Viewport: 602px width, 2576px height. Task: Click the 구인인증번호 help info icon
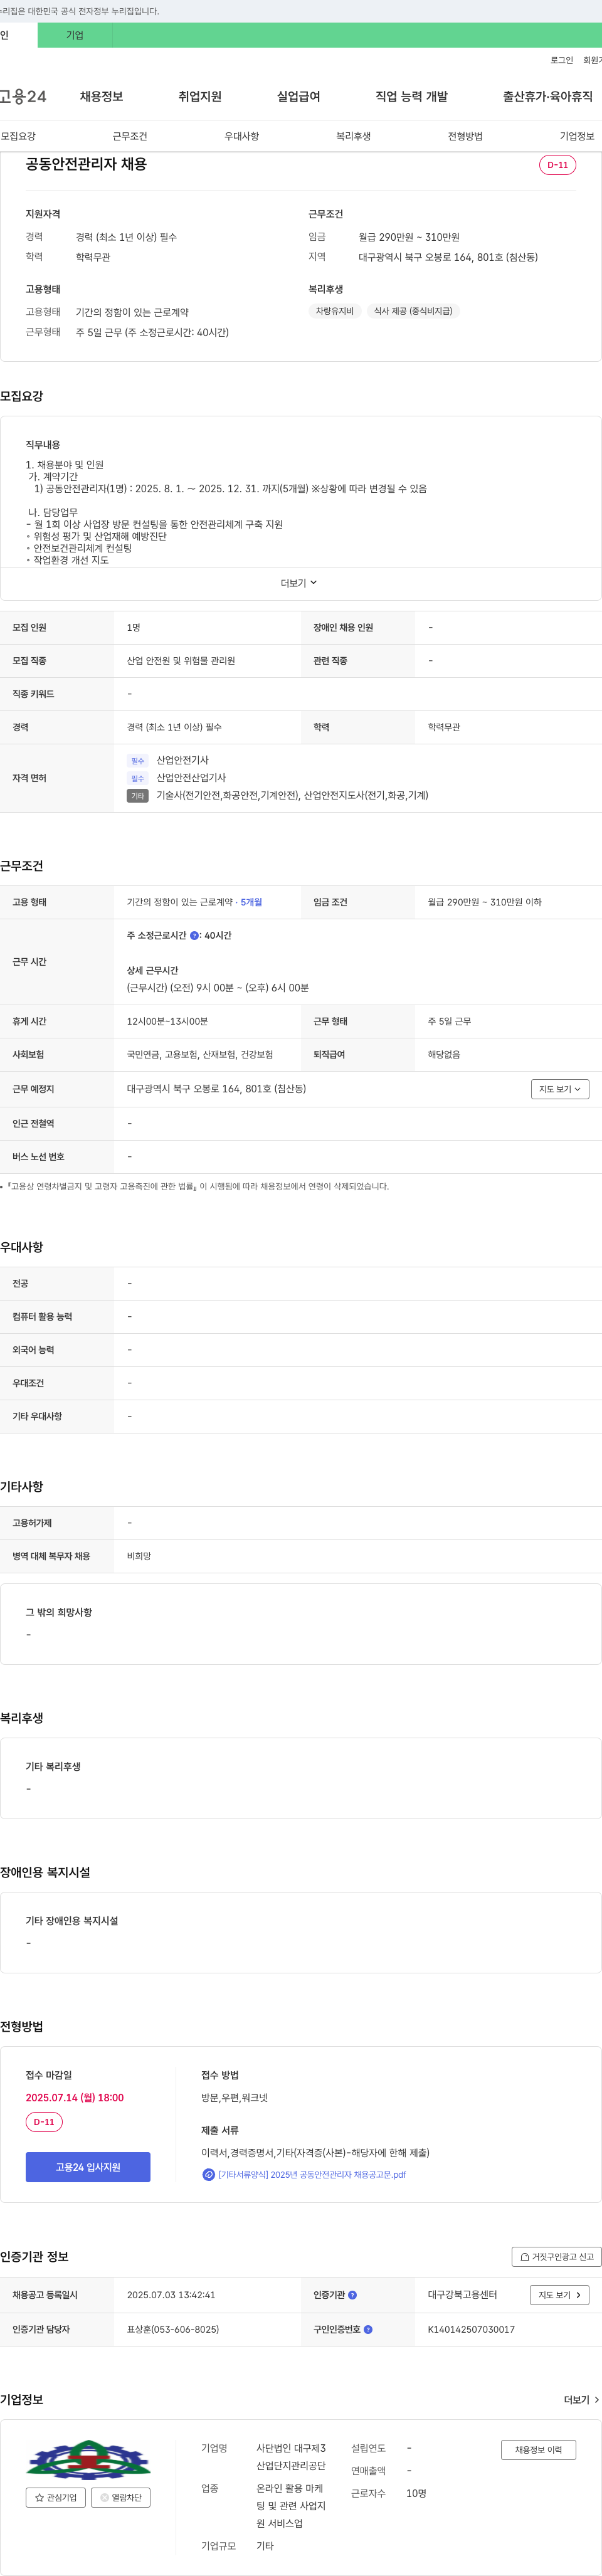(x=368, y=2329)
